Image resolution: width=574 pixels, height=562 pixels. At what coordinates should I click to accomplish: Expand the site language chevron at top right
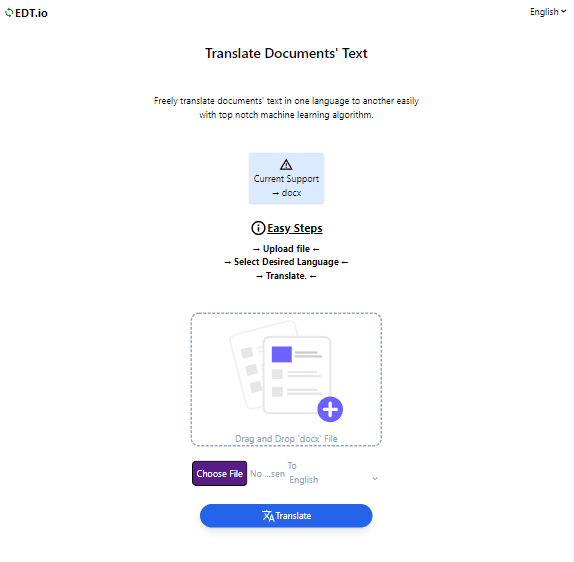[x=563, y=11]
